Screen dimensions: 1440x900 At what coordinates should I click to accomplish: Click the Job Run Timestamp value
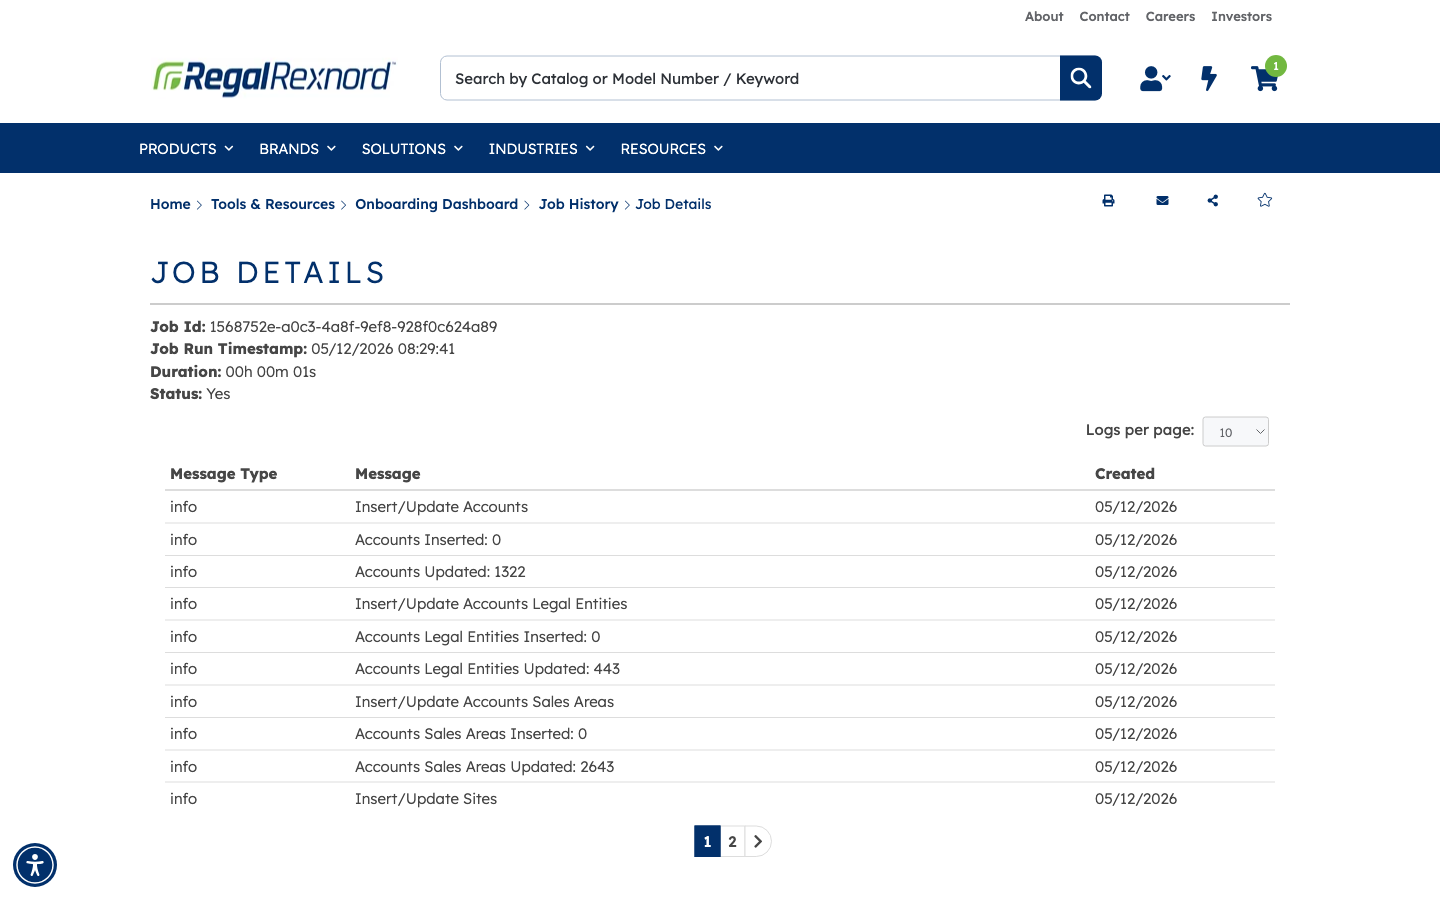click(x=383, y=349)
